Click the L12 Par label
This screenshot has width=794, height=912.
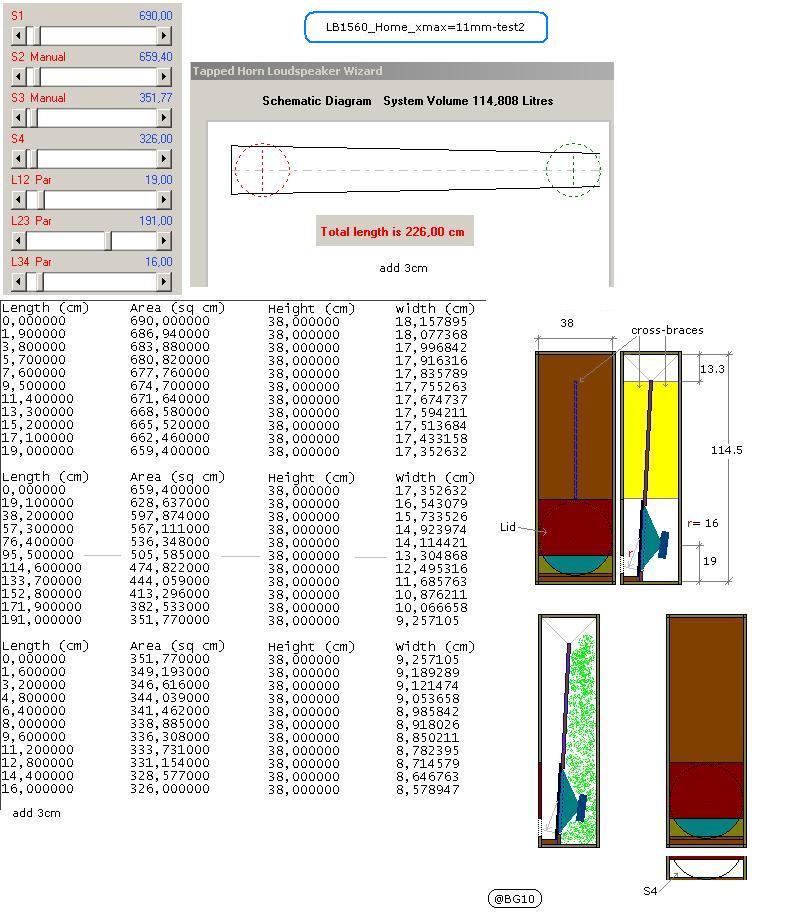pos(31,180)
